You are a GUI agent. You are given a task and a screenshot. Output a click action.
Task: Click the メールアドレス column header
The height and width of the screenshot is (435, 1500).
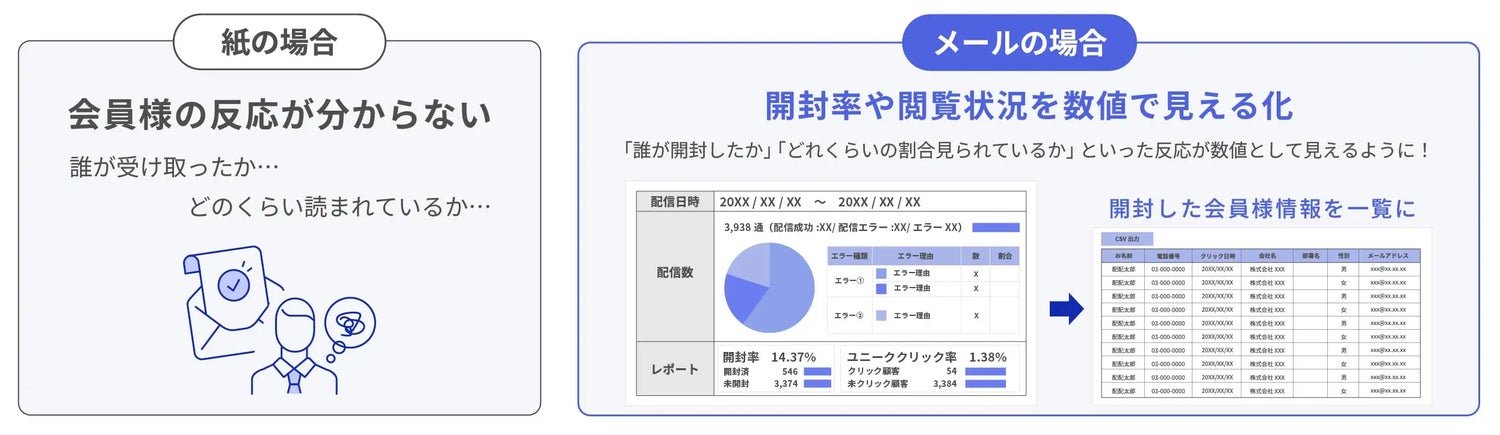coord(1387,256)
